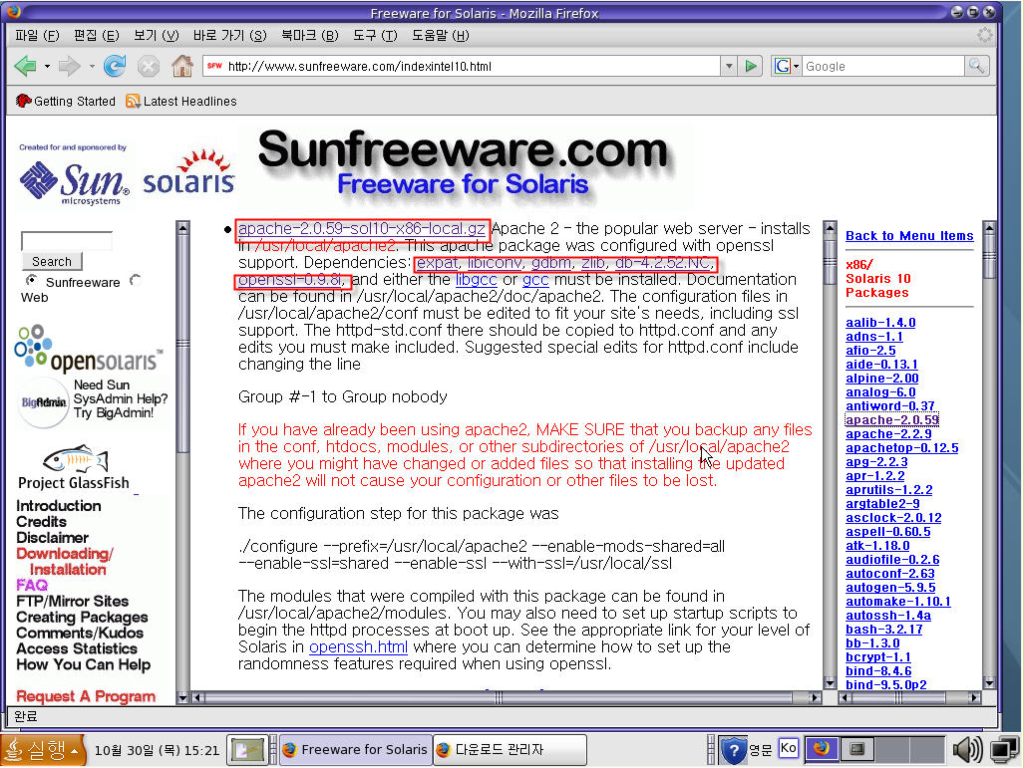The image size is (1024, 768).
Task: Open the apache-2.2.9 package link
Action: point(888,434)
